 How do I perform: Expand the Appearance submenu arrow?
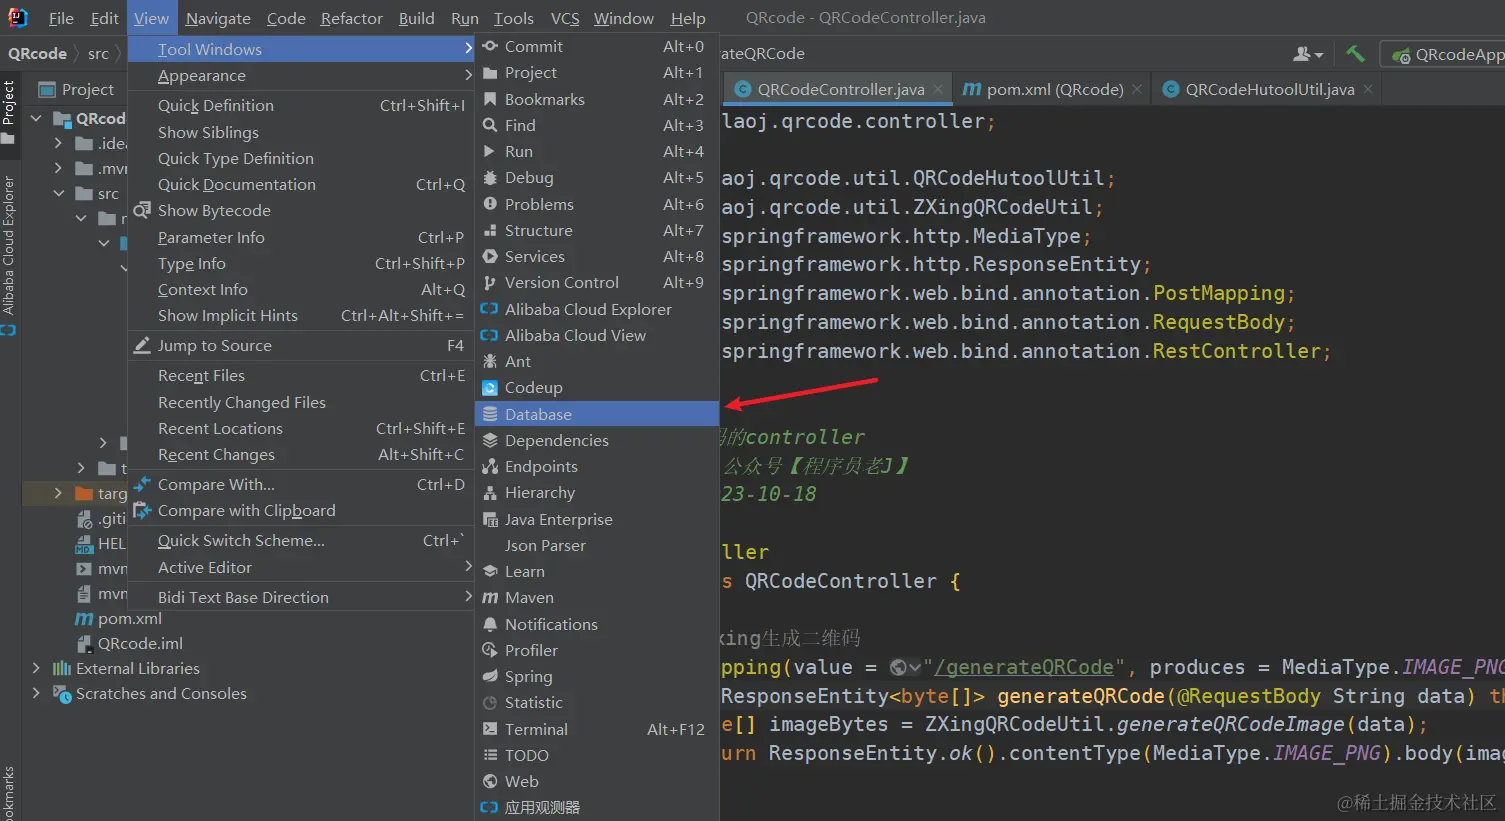pyautogui.click(x=468, y=75)
